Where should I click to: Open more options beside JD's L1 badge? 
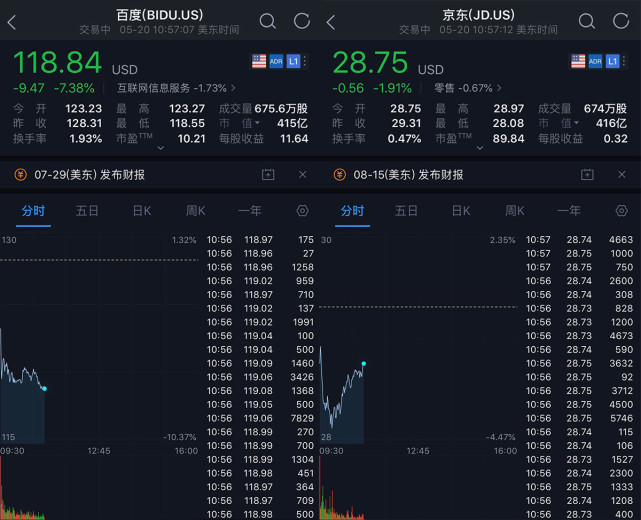coord(624,61)
